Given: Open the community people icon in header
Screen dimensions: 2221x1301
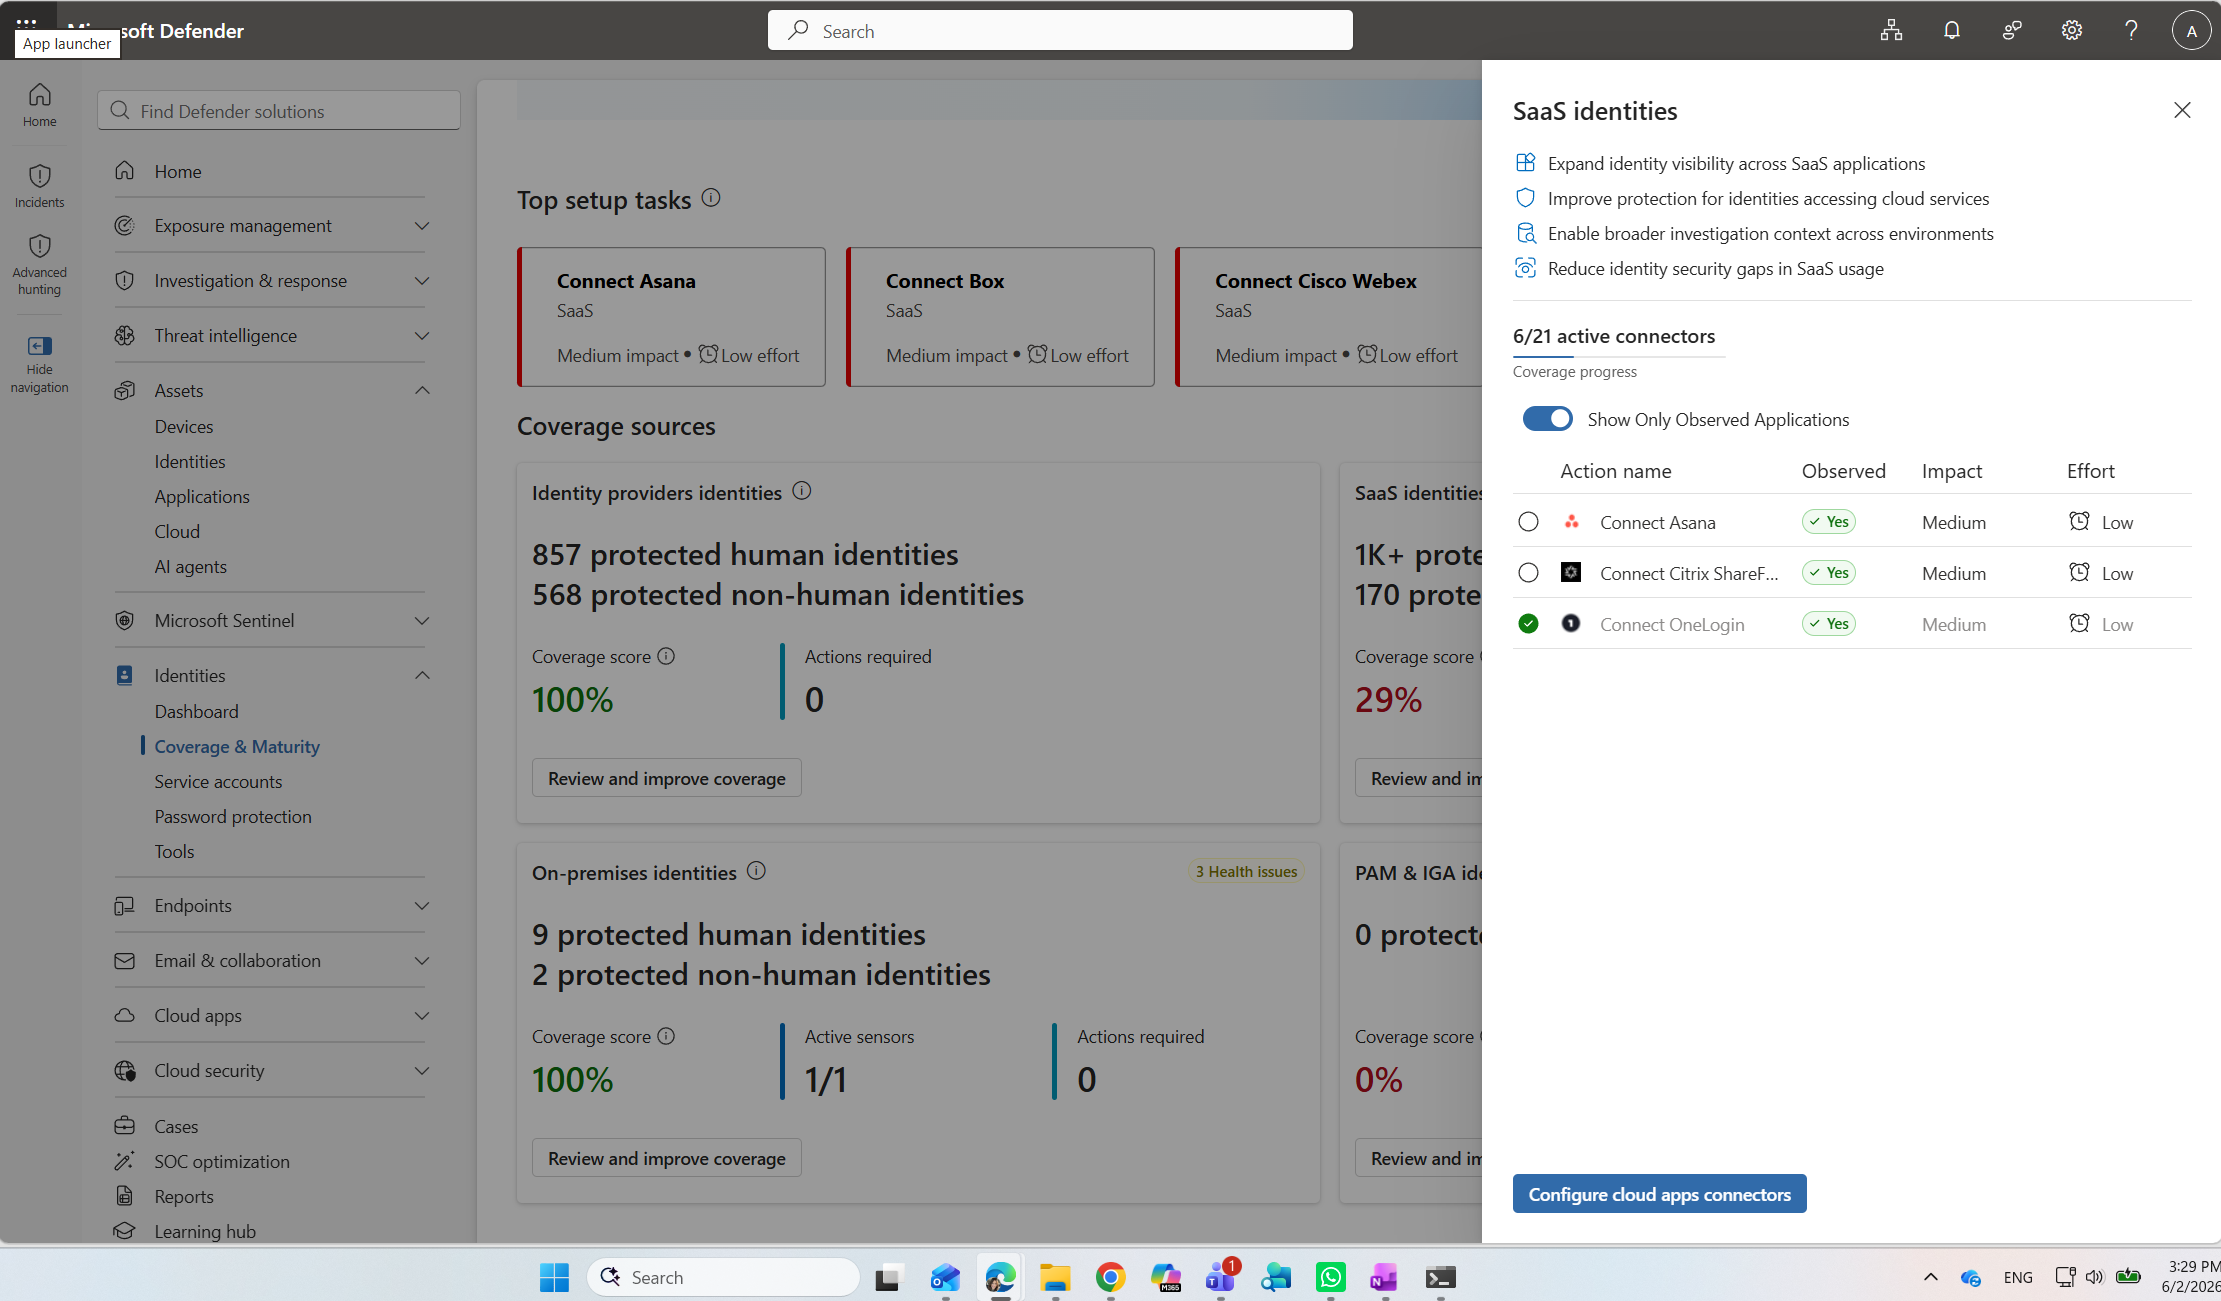Looking at the screenshot, I should (2012, 30).
